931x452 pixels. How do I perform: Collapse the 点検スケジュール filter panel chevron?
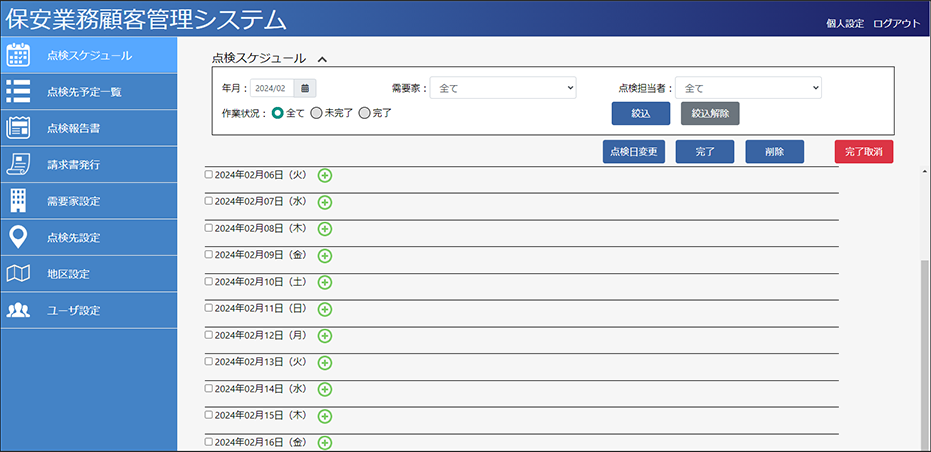pos(322,60)
